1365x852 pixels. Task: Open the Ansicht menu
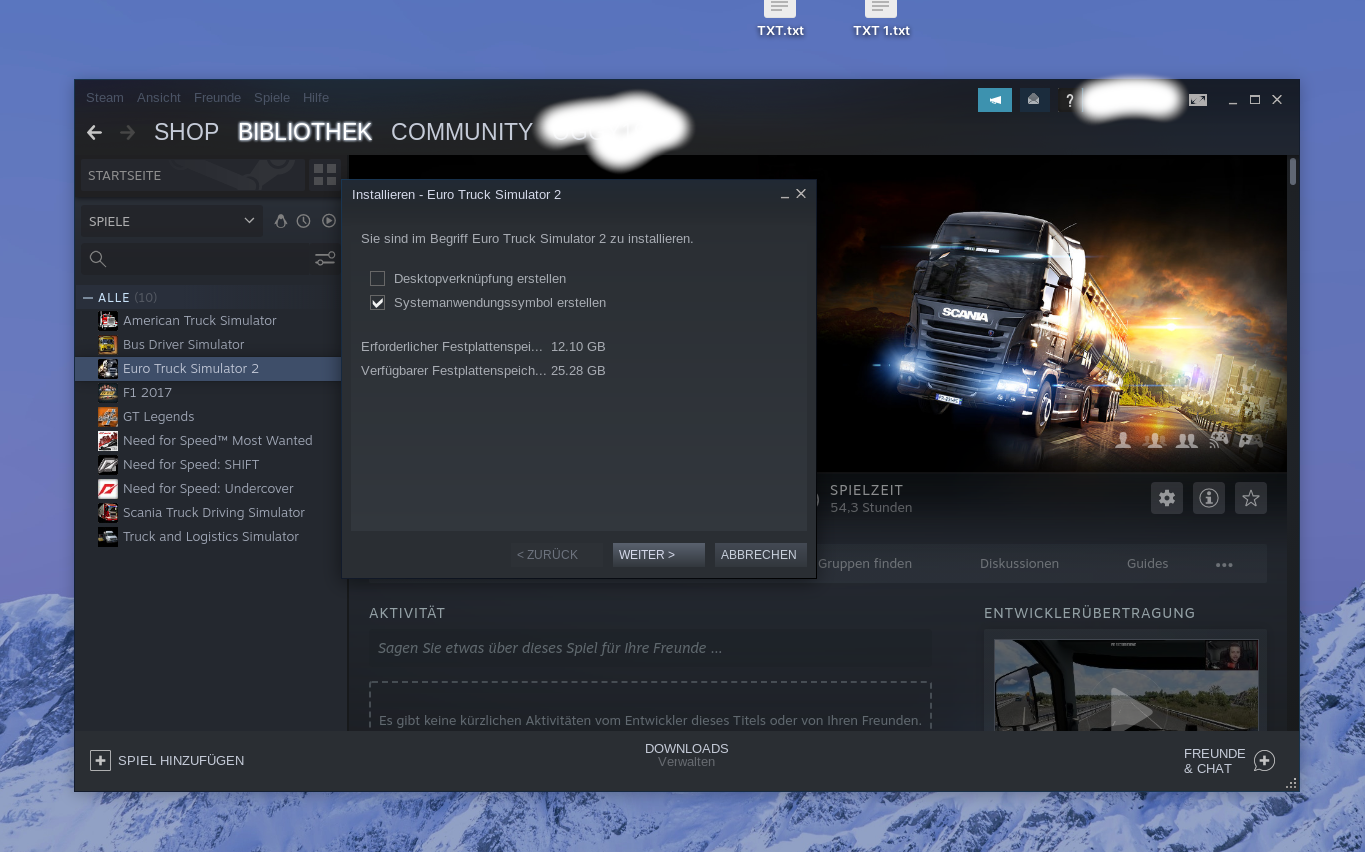(159, 98)
